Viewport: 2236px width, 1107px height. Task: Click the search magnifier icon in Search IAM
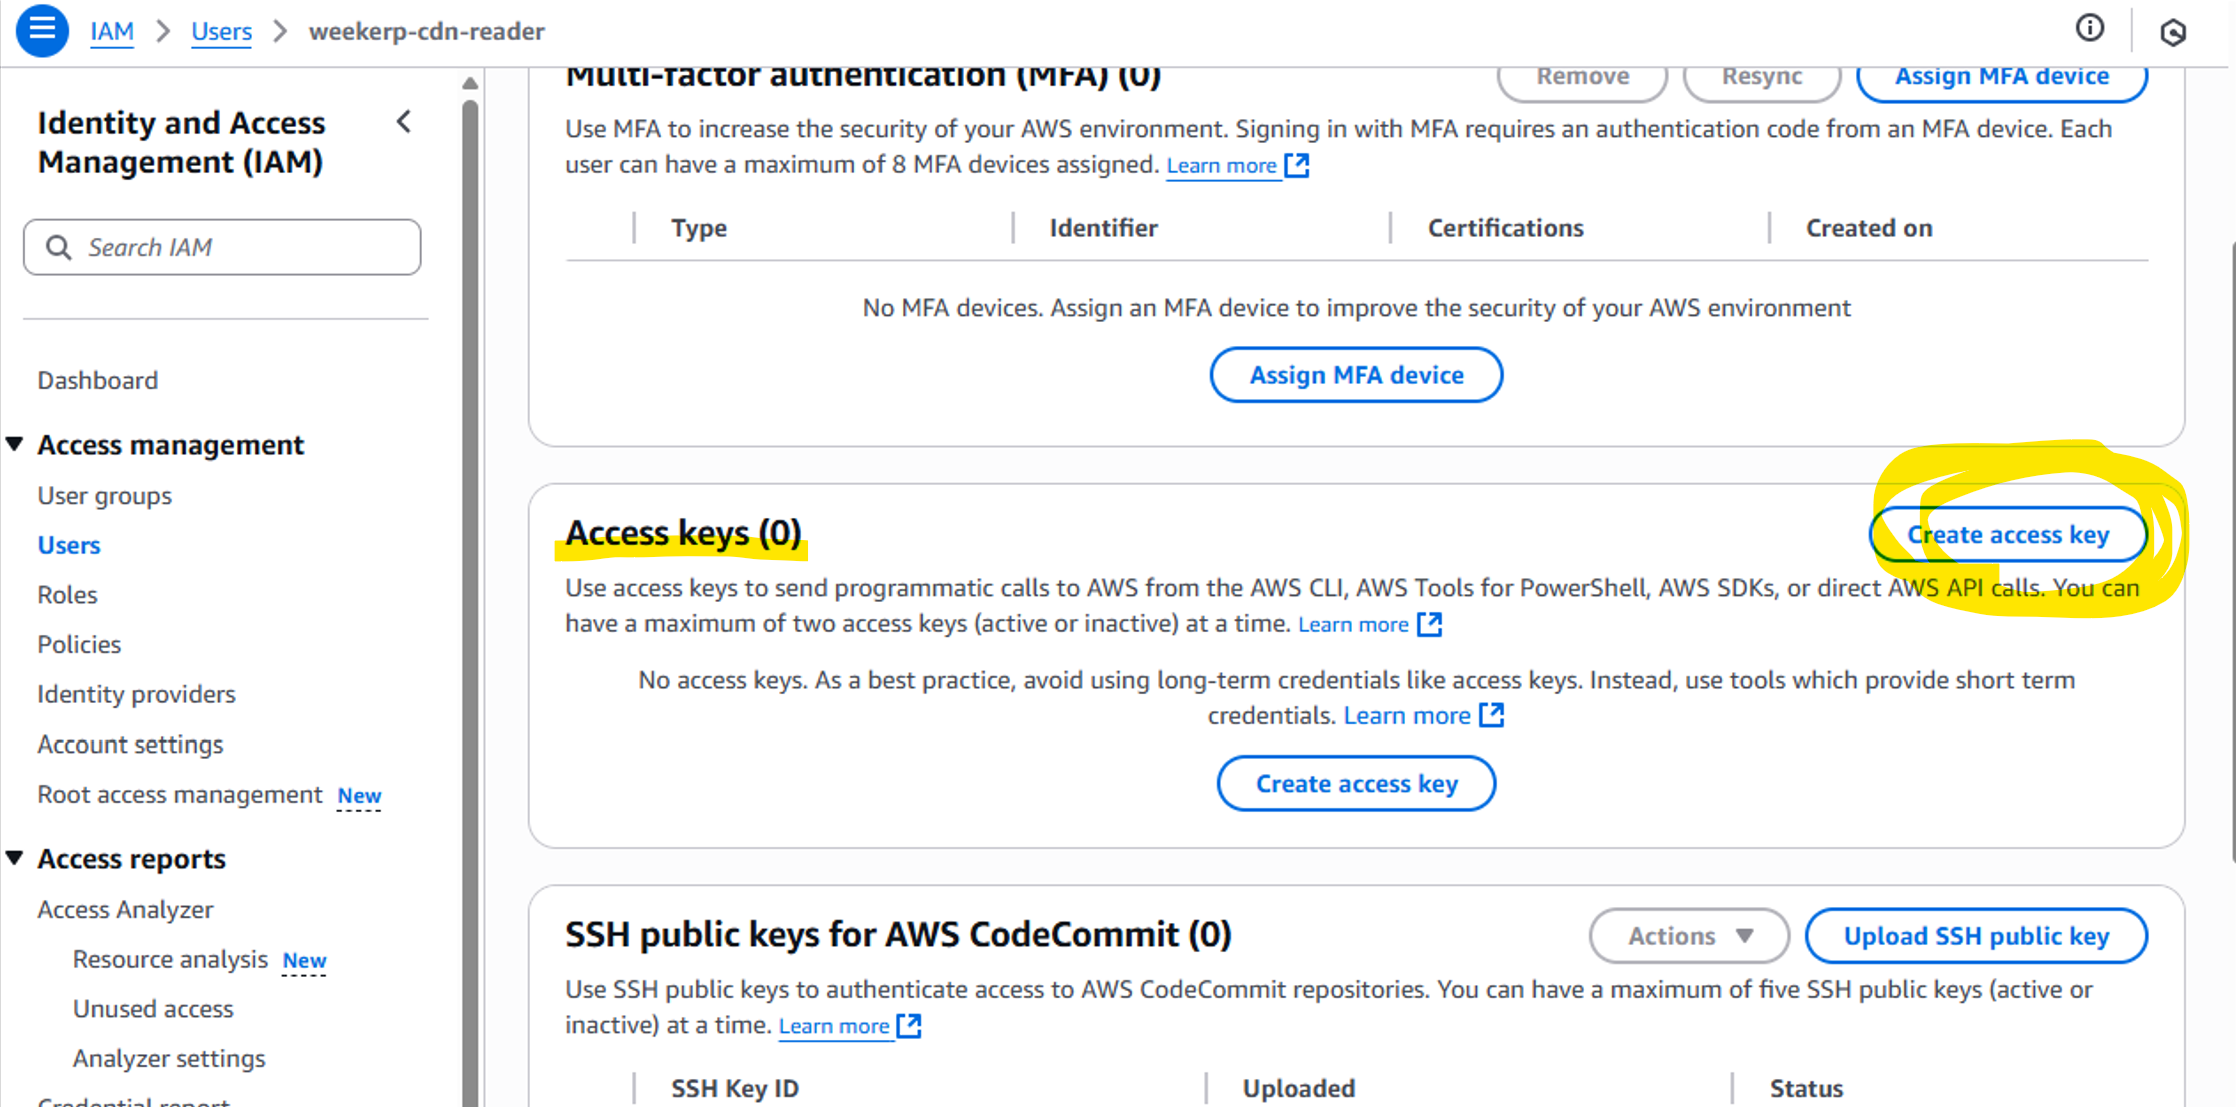pos(59,247)
